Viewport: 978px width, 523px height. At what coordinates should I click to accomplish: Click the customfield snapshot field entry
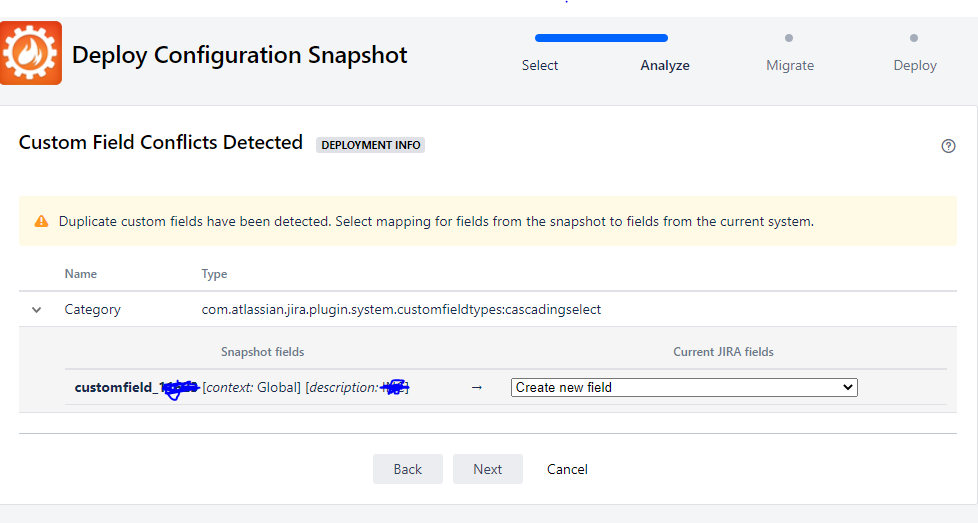coord(242,387)
